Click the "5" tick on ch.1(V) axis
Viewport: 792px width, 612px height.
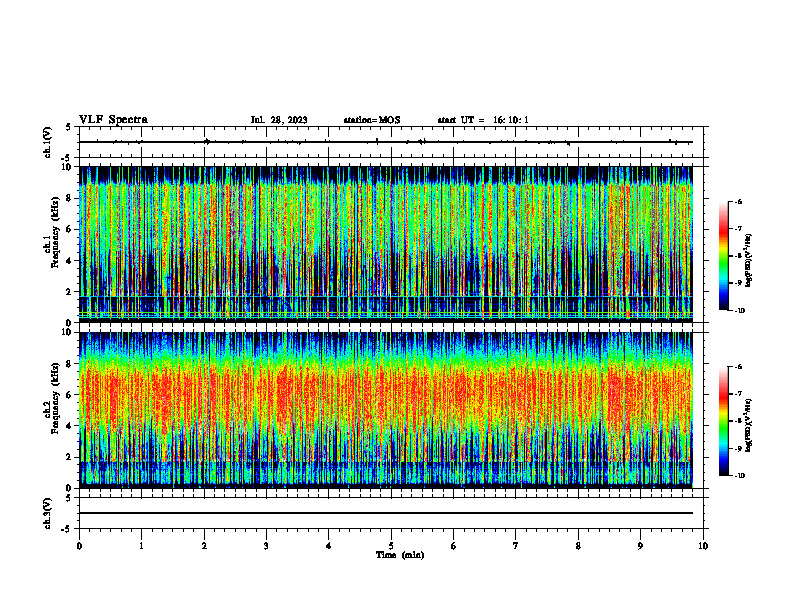pos(69,127)
